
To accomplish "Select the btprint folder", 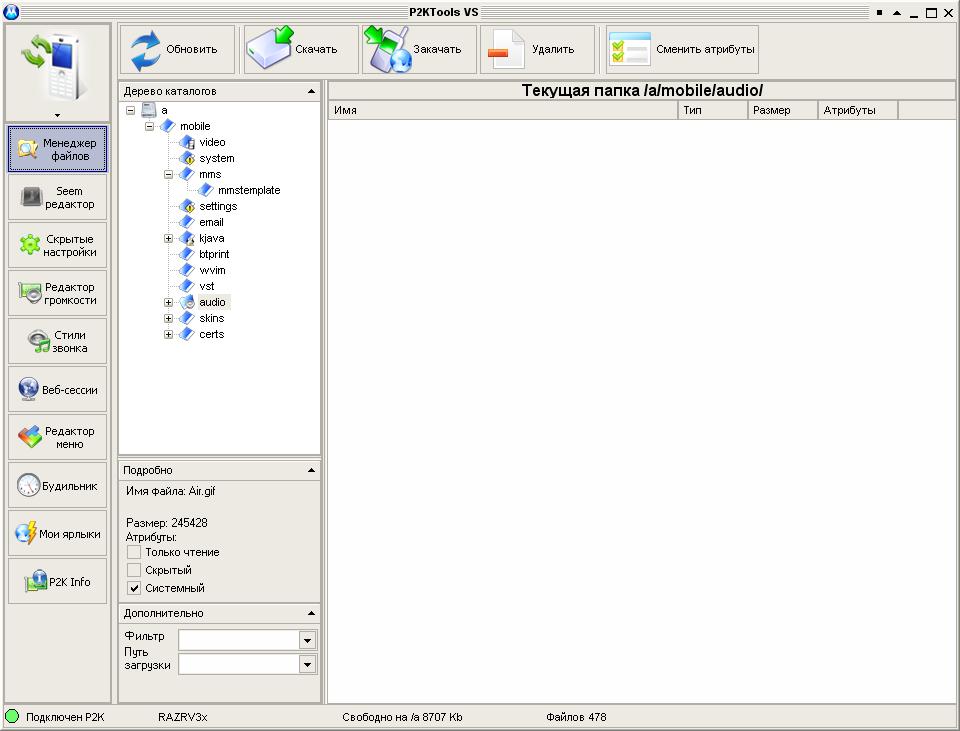I will click(x=214, y=254).
